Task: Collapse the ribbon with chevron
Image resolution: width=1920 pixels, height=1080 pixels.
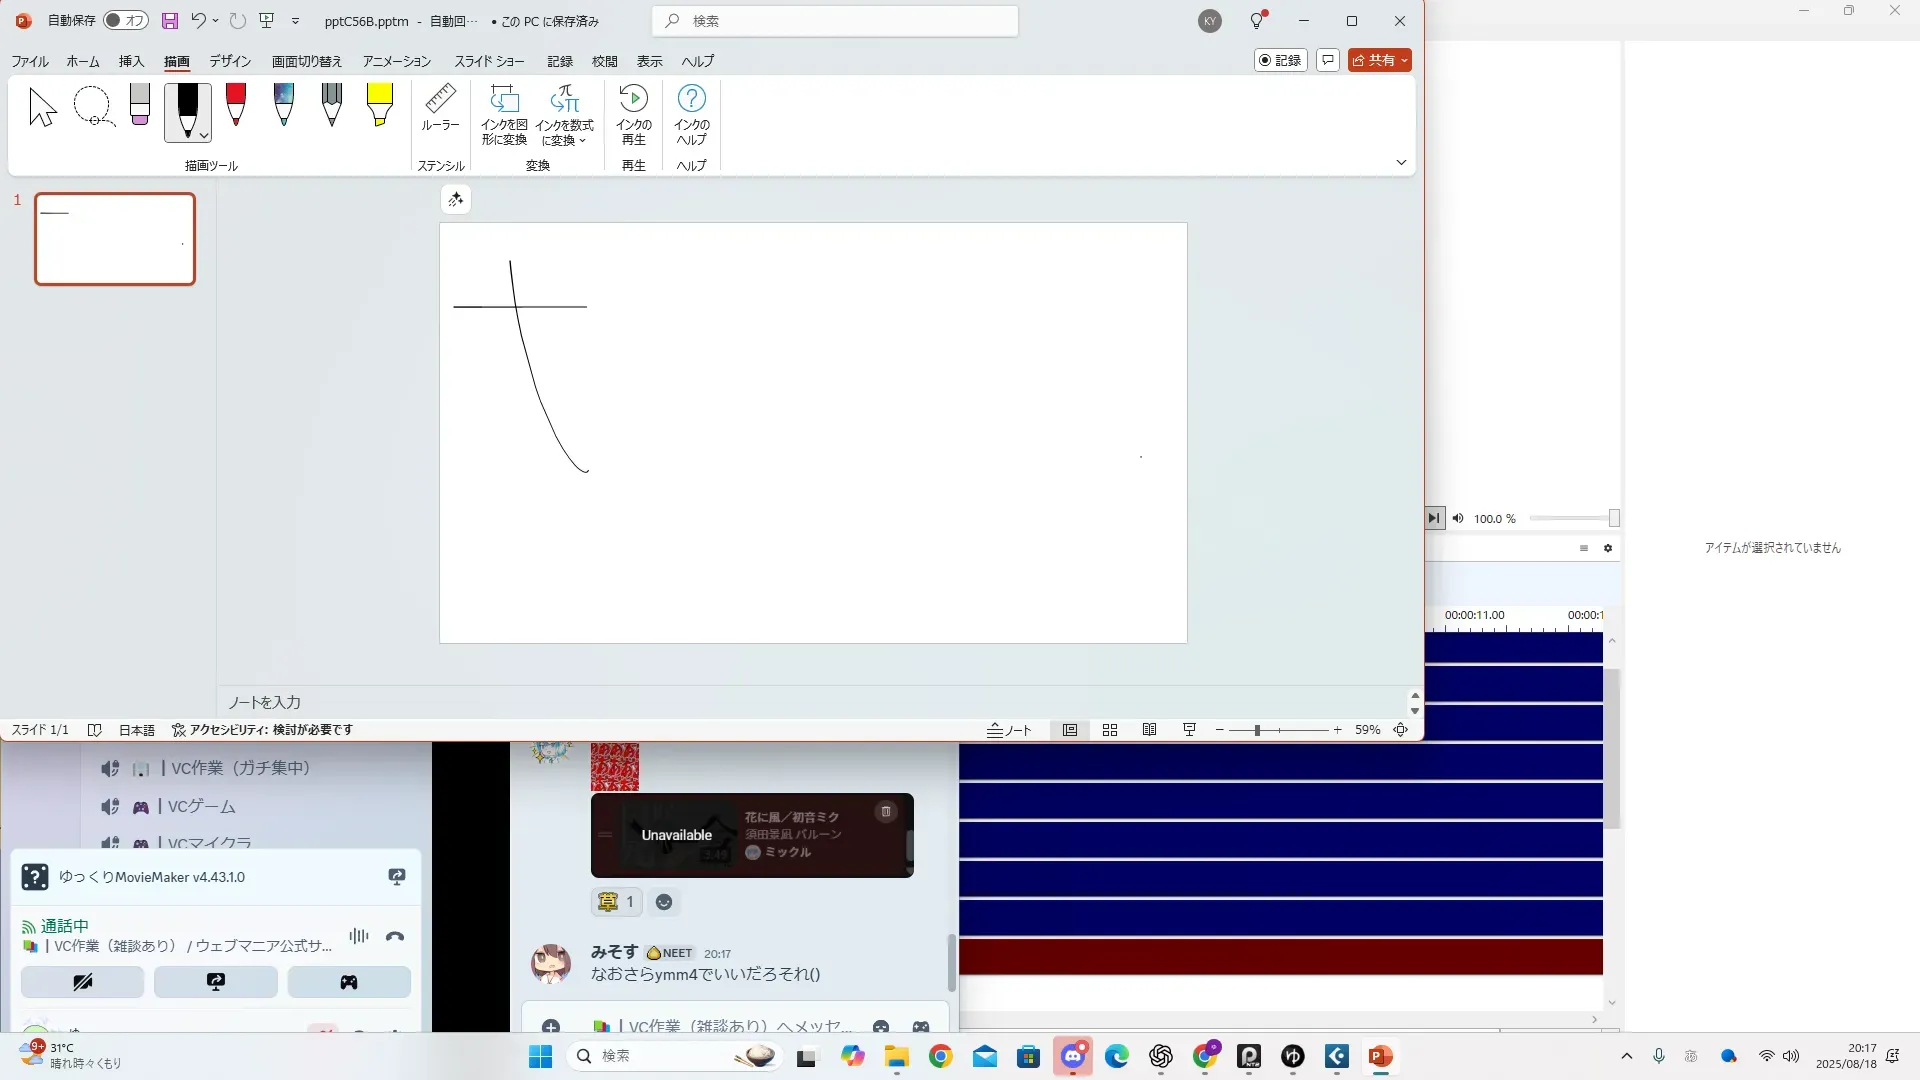Action: [1401, 162]
